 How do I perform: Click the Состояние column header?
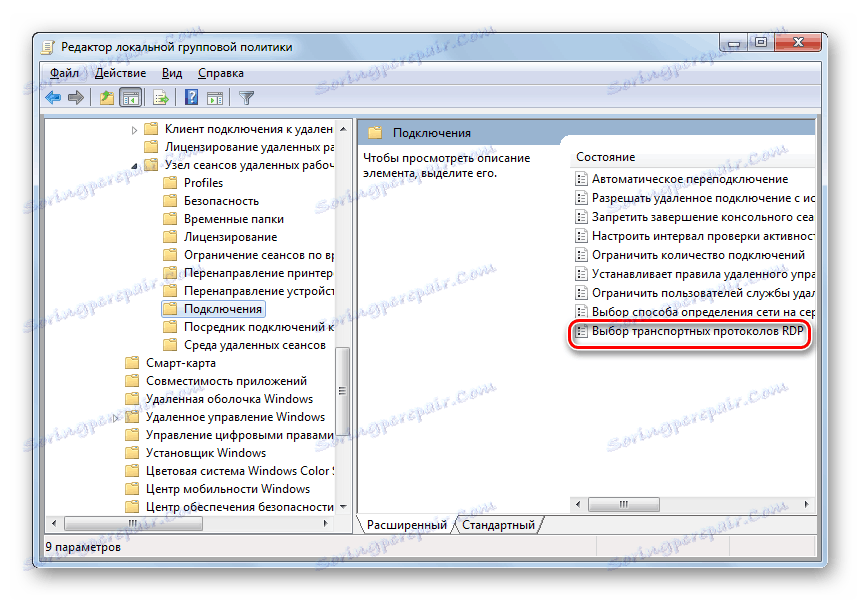[605, 157]
